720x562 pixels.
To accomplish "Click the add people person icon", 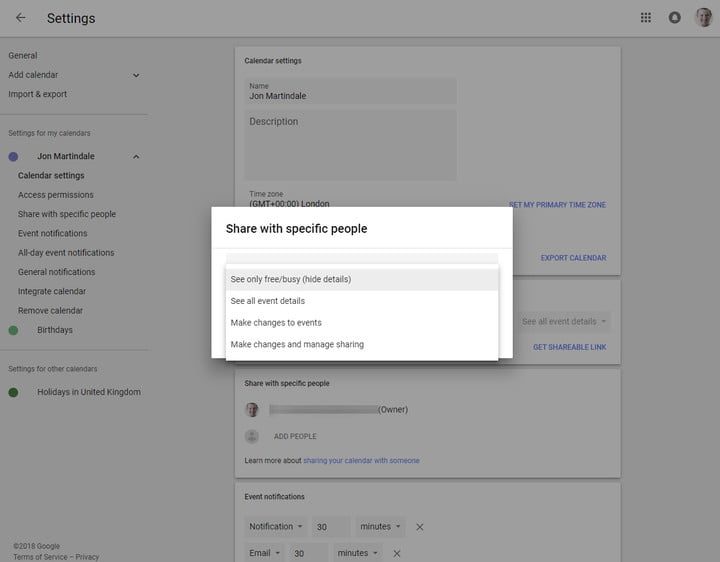I will [x=252, y=436].
